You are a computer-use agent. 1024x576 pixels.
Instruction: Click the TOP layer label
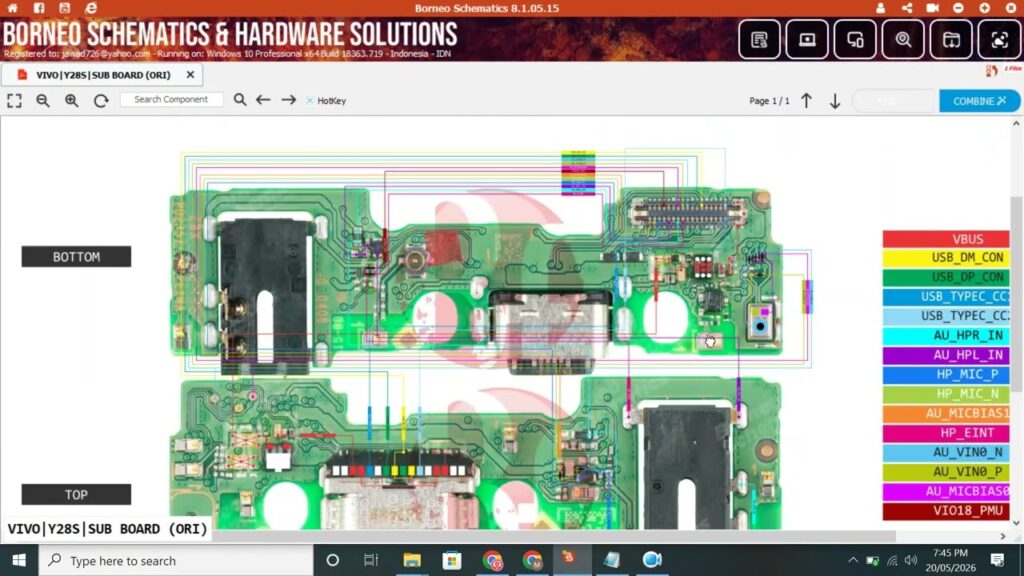point(76,494)
